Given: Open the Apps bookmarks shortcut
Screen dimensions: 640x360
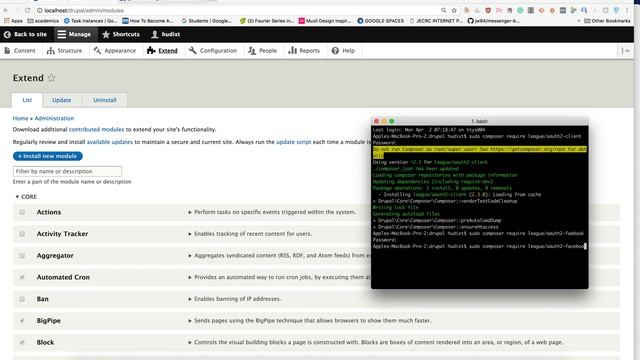Looking at the screenshot, I should (x=13, y=21).
